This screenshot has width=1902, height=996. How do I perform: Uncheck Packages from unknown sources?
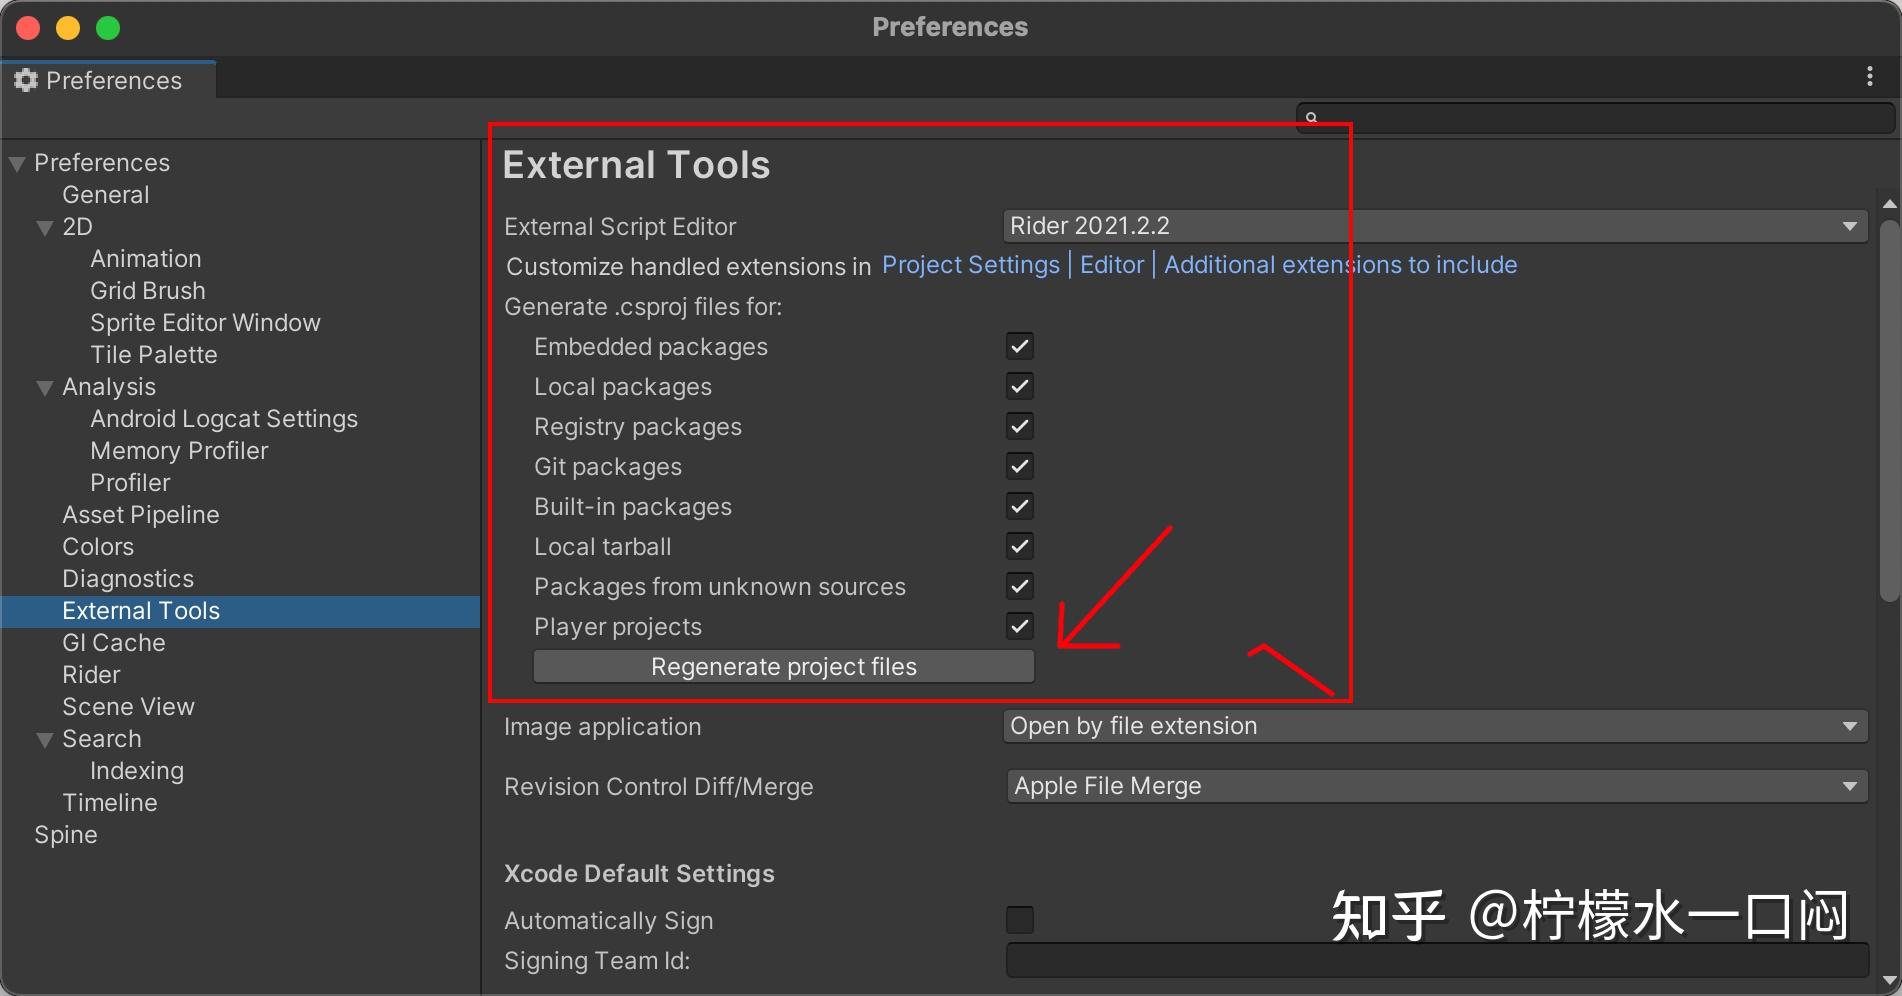(x=1019, y=586)
